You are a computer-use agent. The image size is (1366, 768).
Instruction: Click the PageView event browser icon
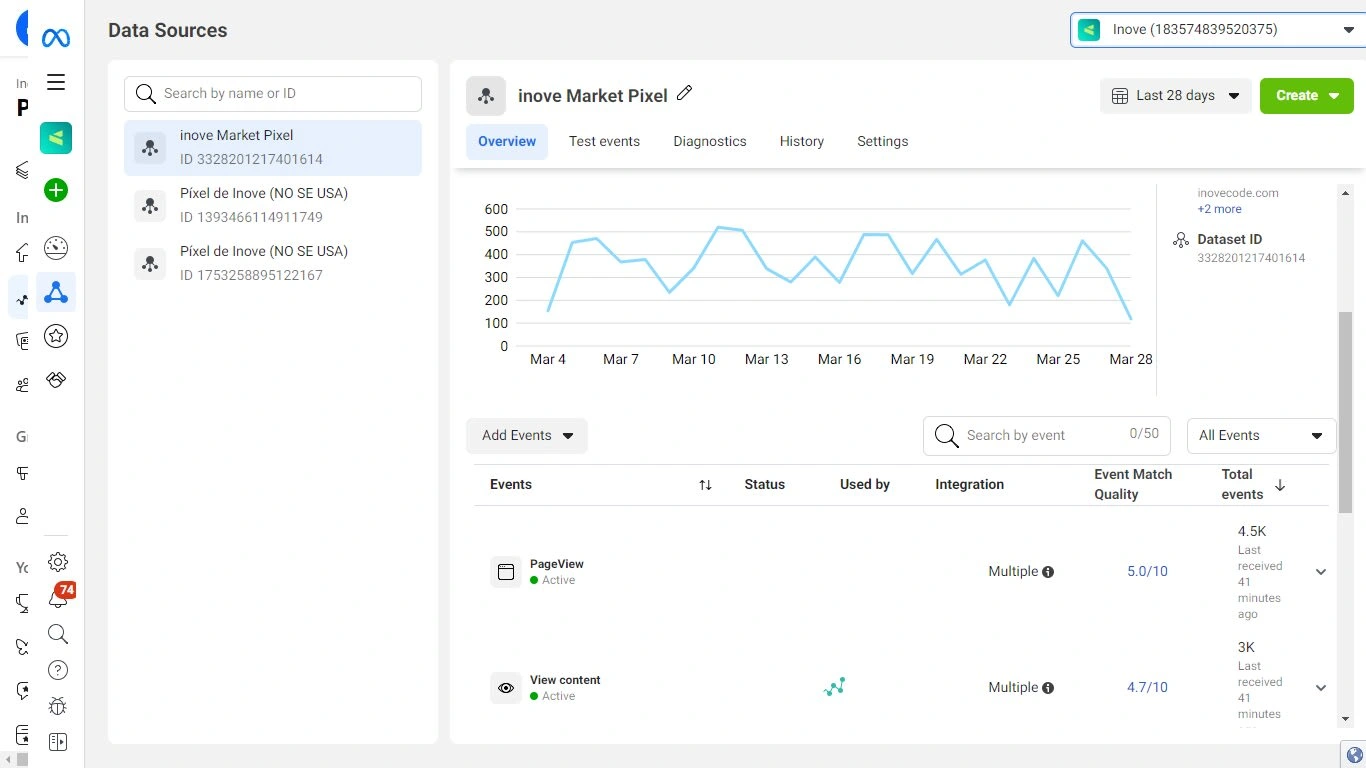pos(506,572)
